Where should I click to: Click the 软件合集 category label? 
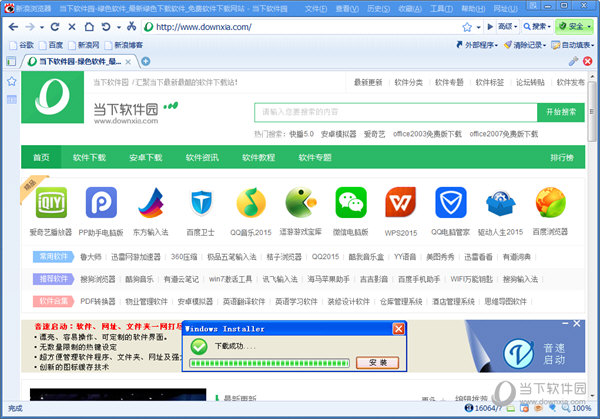point(53,301)
